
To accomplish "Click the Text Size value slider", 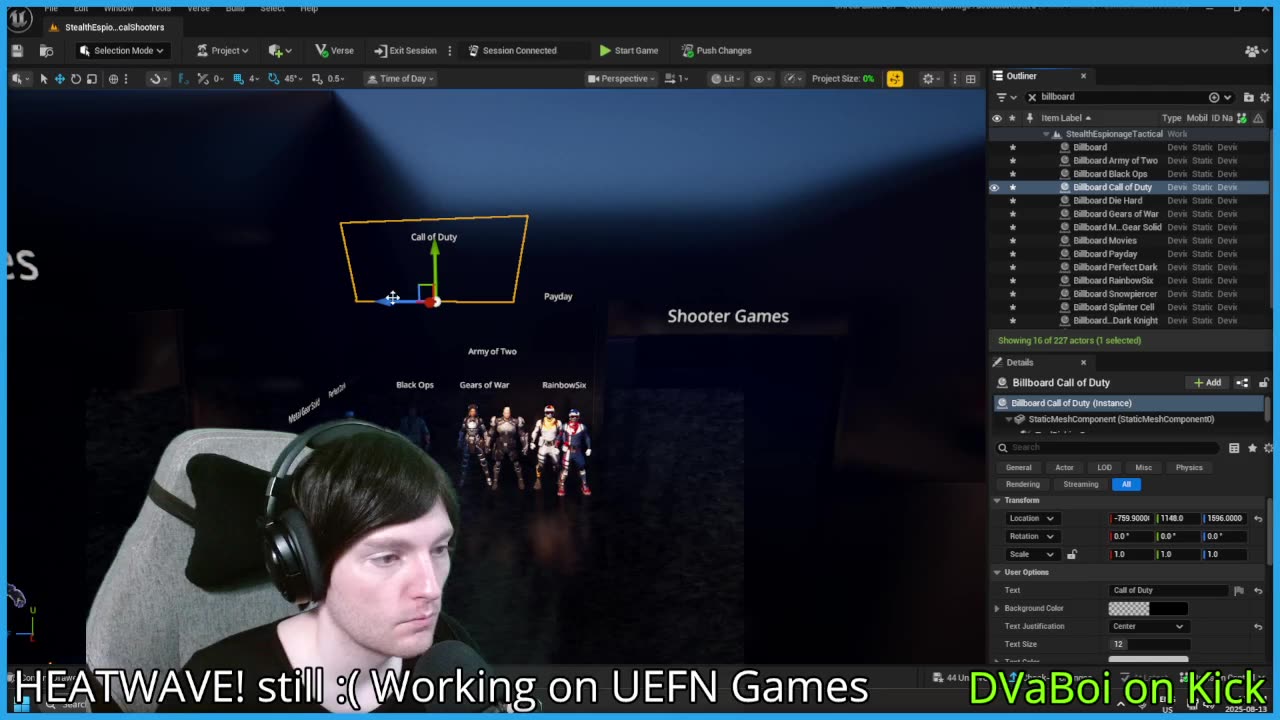I will pos(1148,644).
